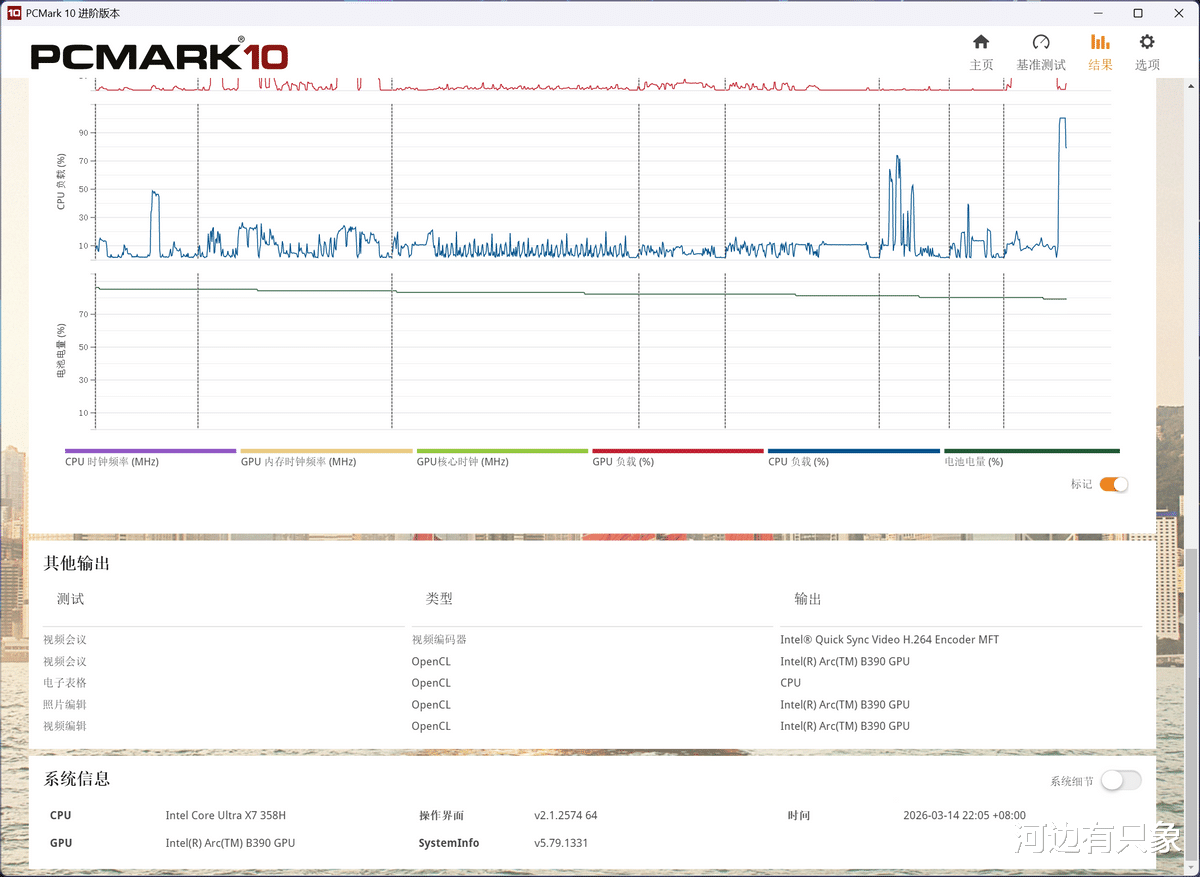Turn off the 标记 markers switch
This screenshot has height=877, width=1200.
click(x=1113, y=484)
